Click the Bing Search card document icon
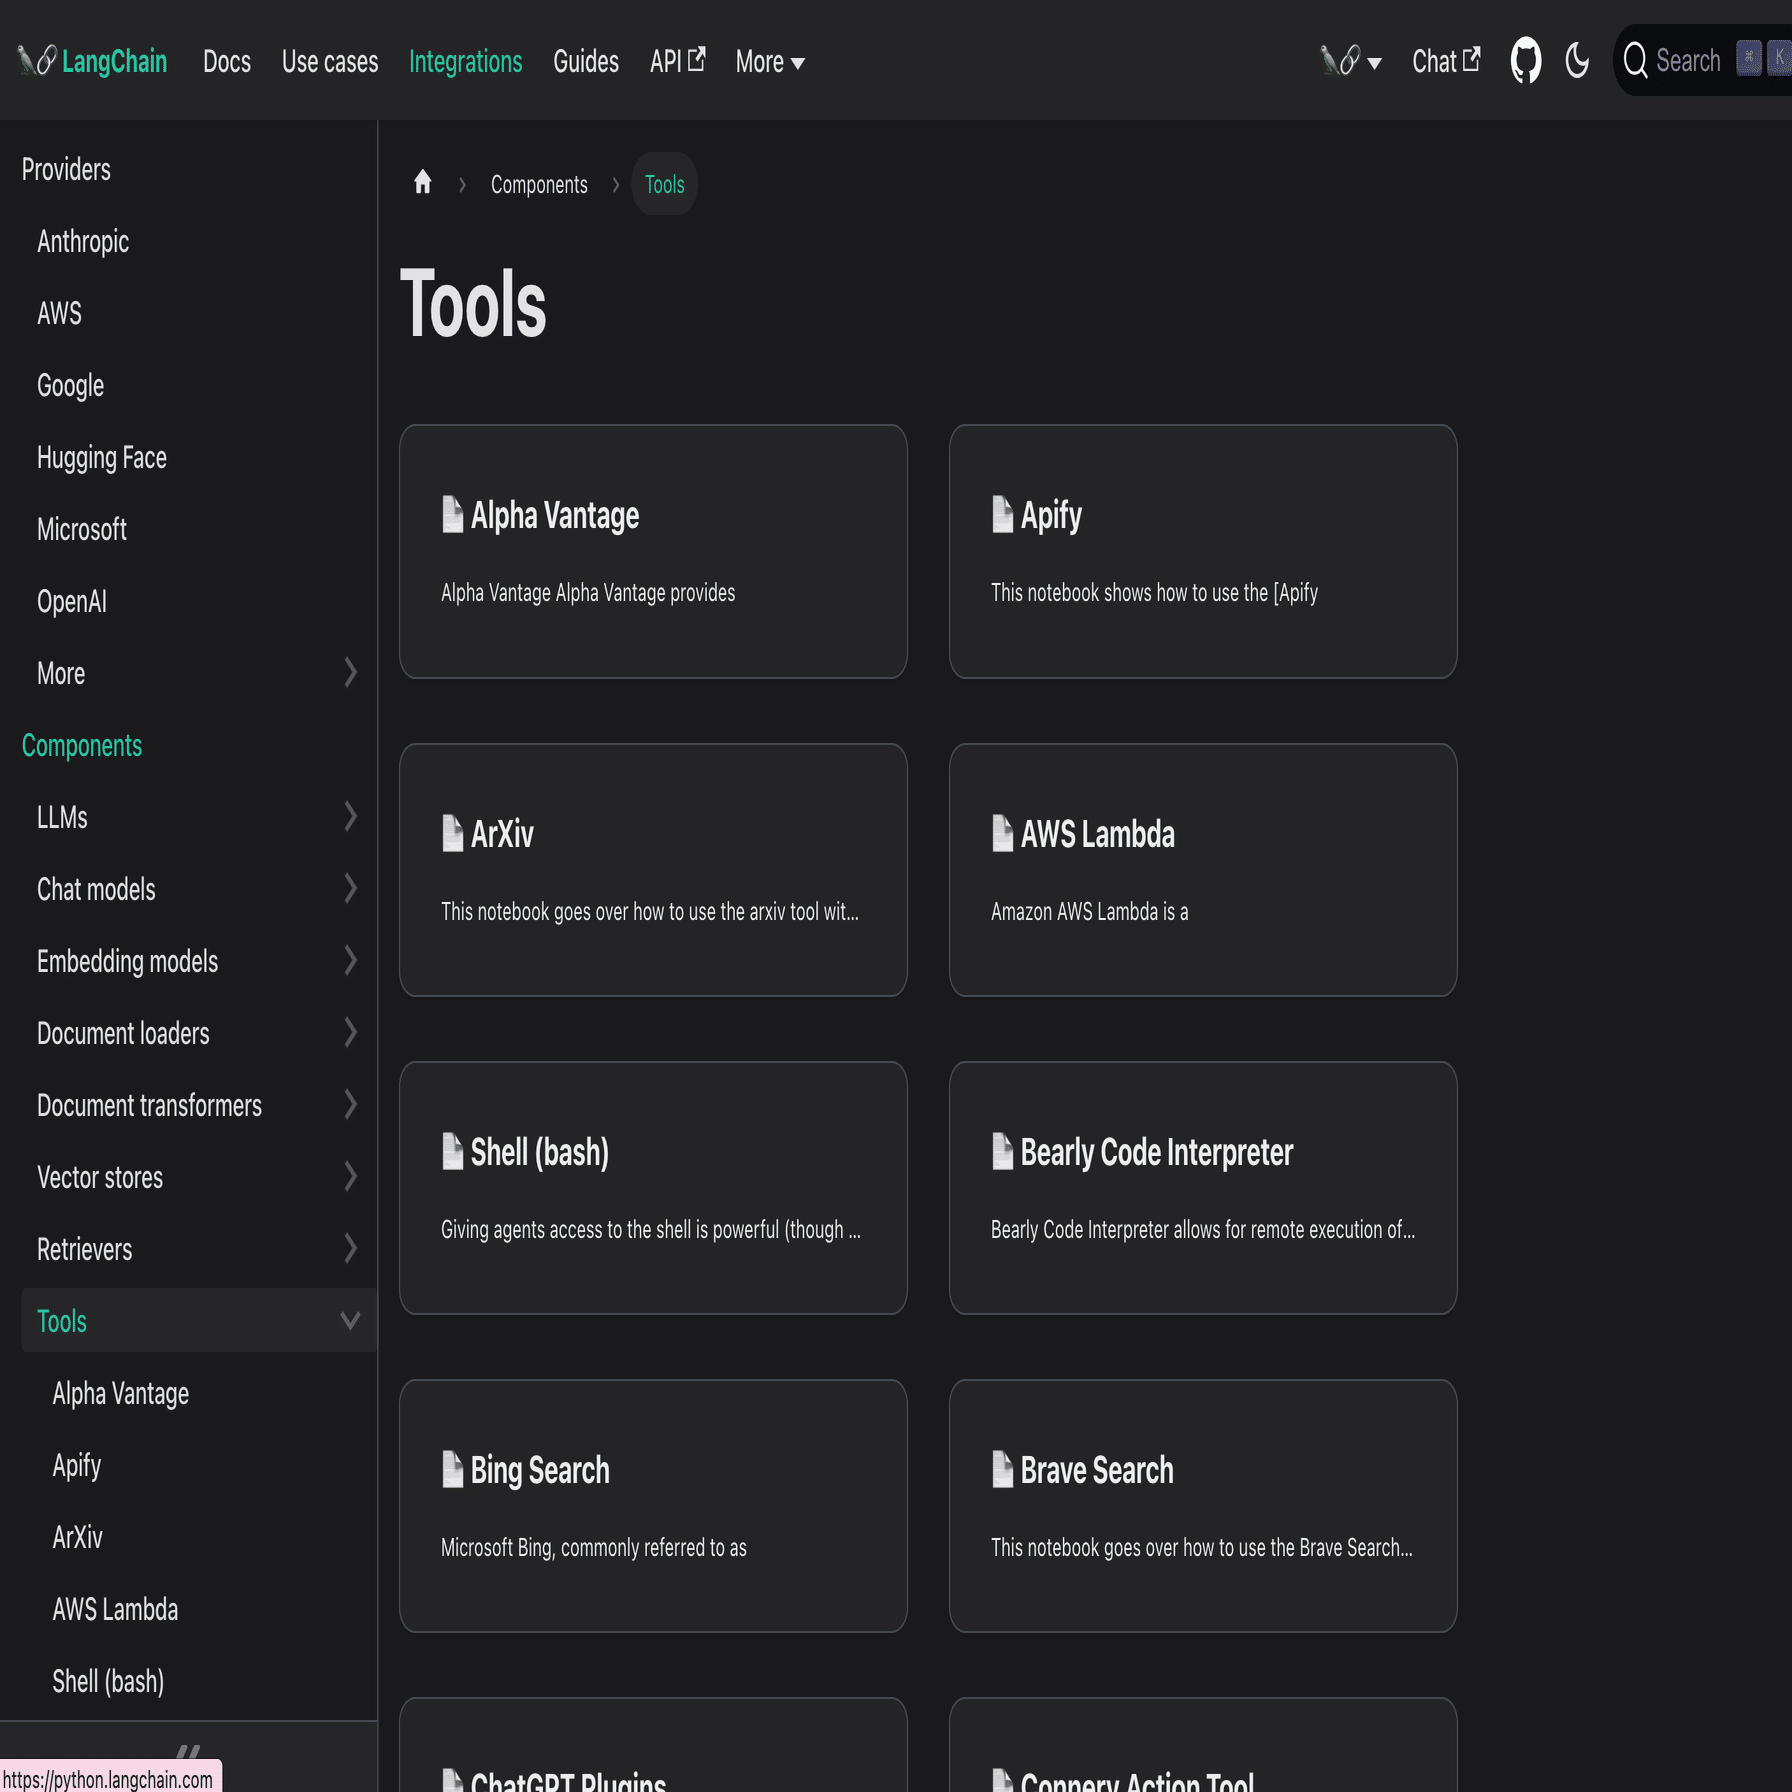Screen dimensions: 1792x1792 452,1470
